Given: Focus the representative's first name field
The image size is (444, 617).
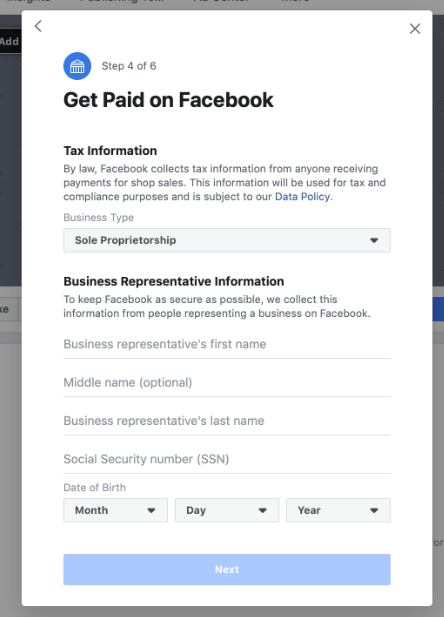Looking at the screenshot, I should (227, 344).
